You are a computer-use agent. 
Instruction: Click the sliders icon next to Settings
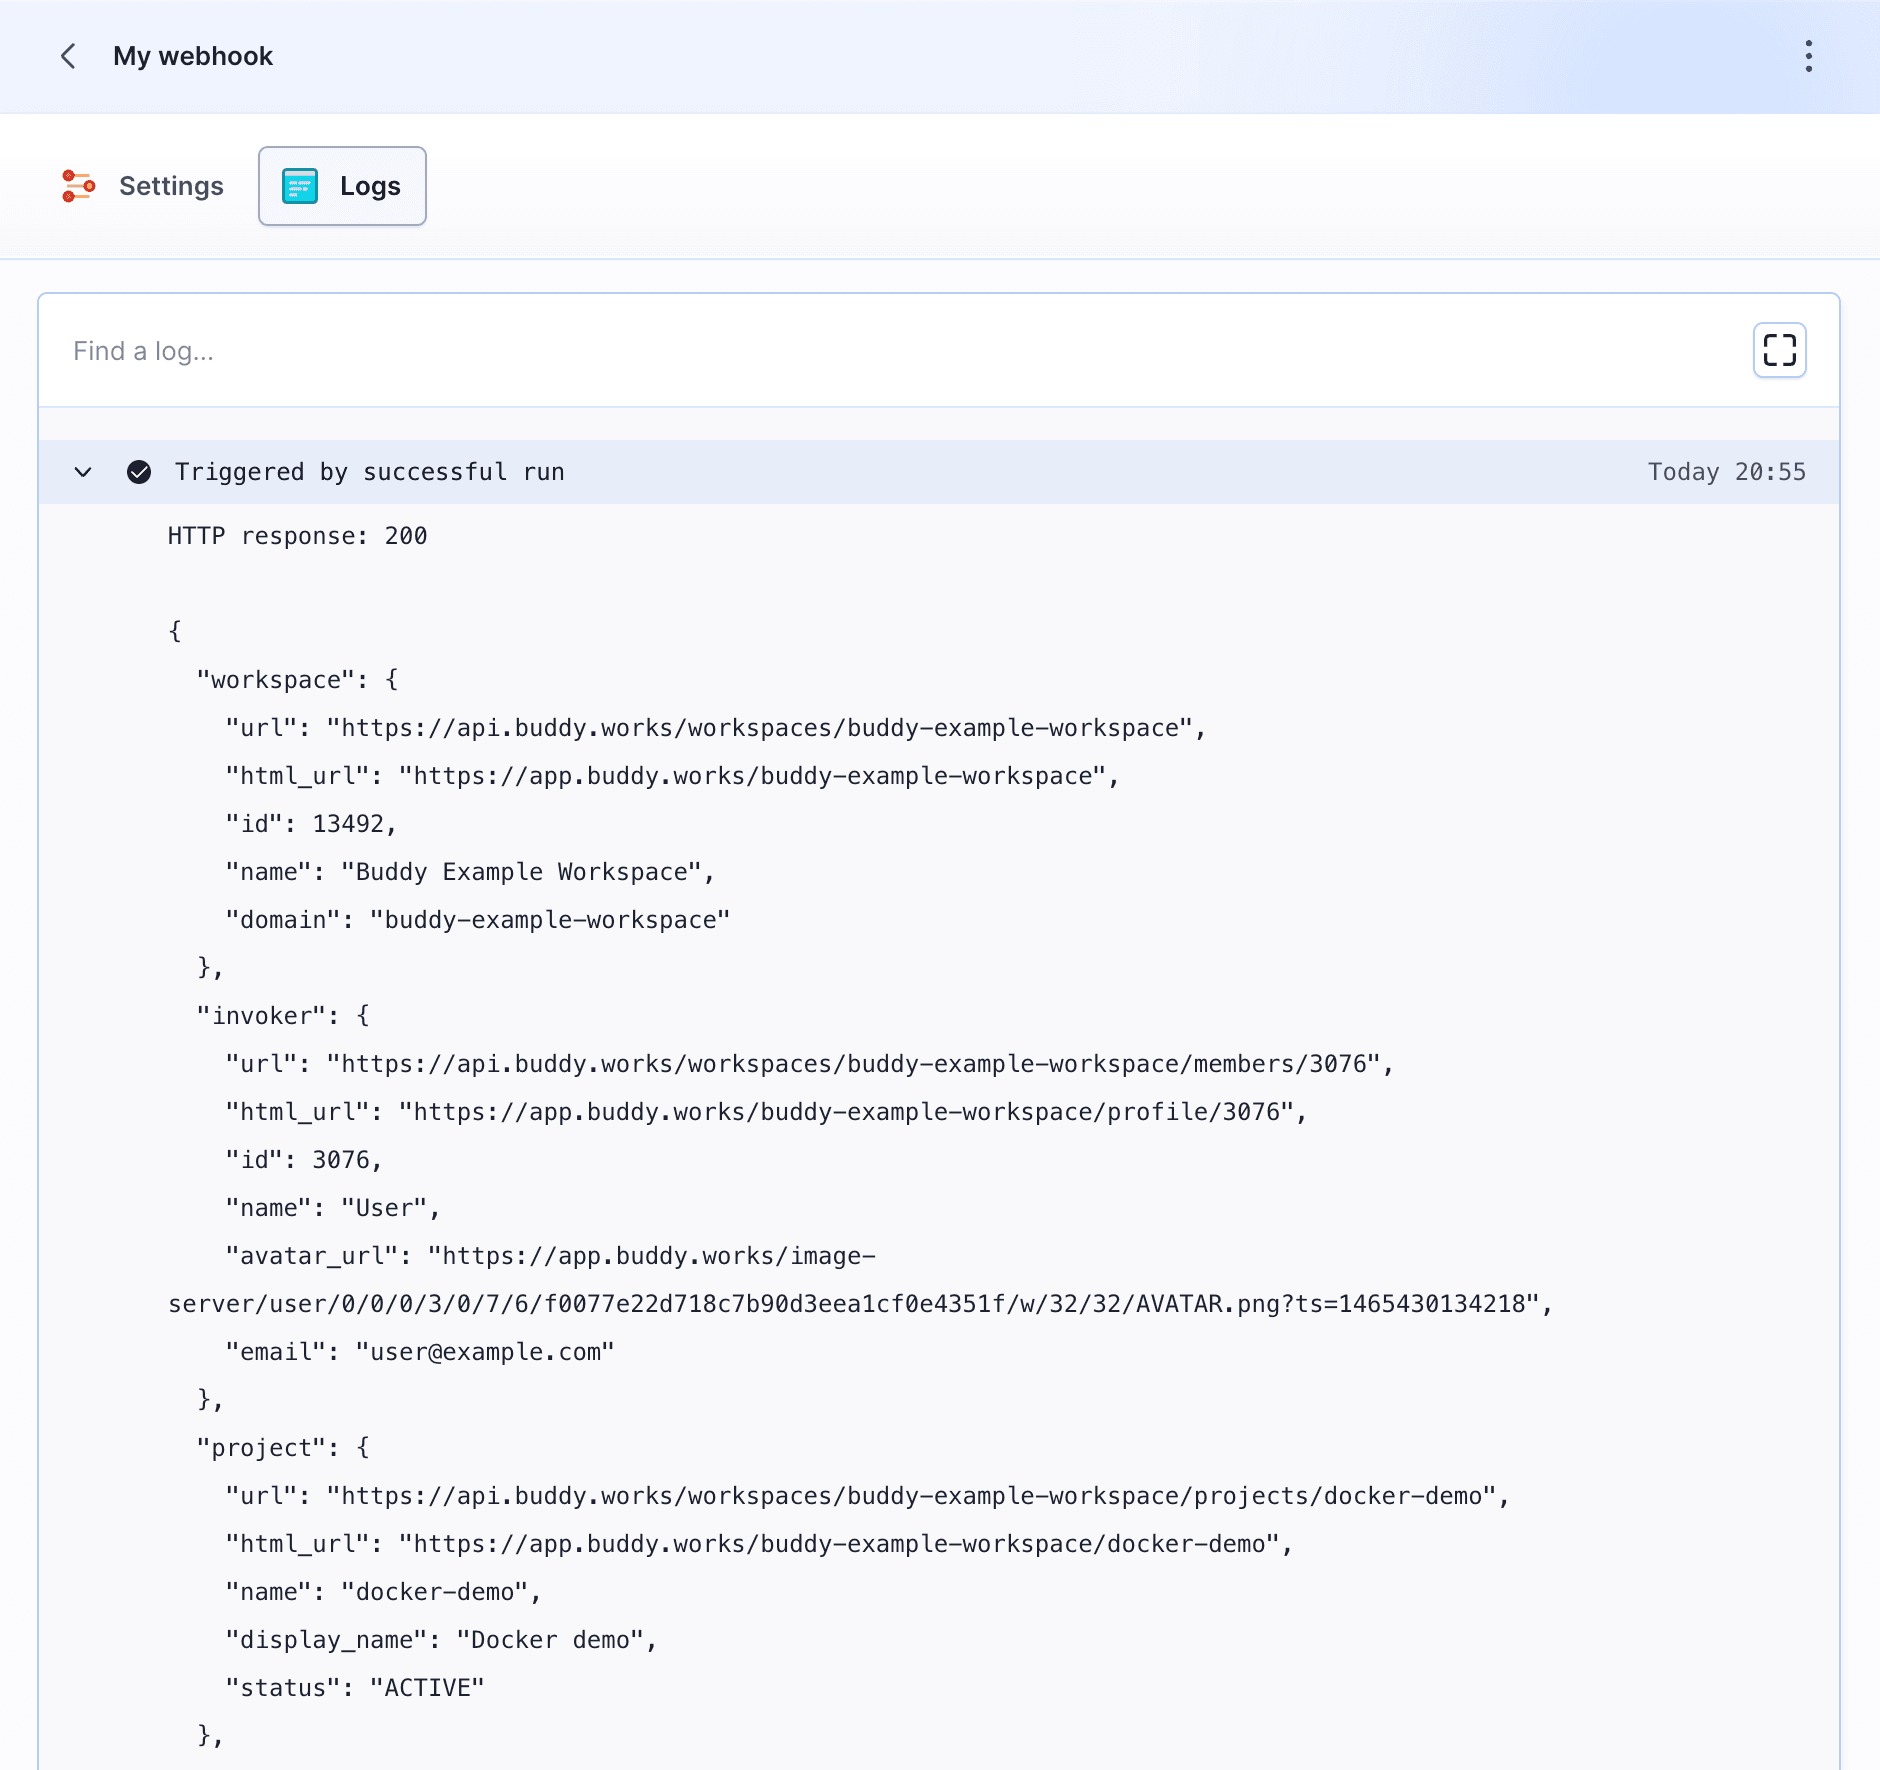point(78,186)
